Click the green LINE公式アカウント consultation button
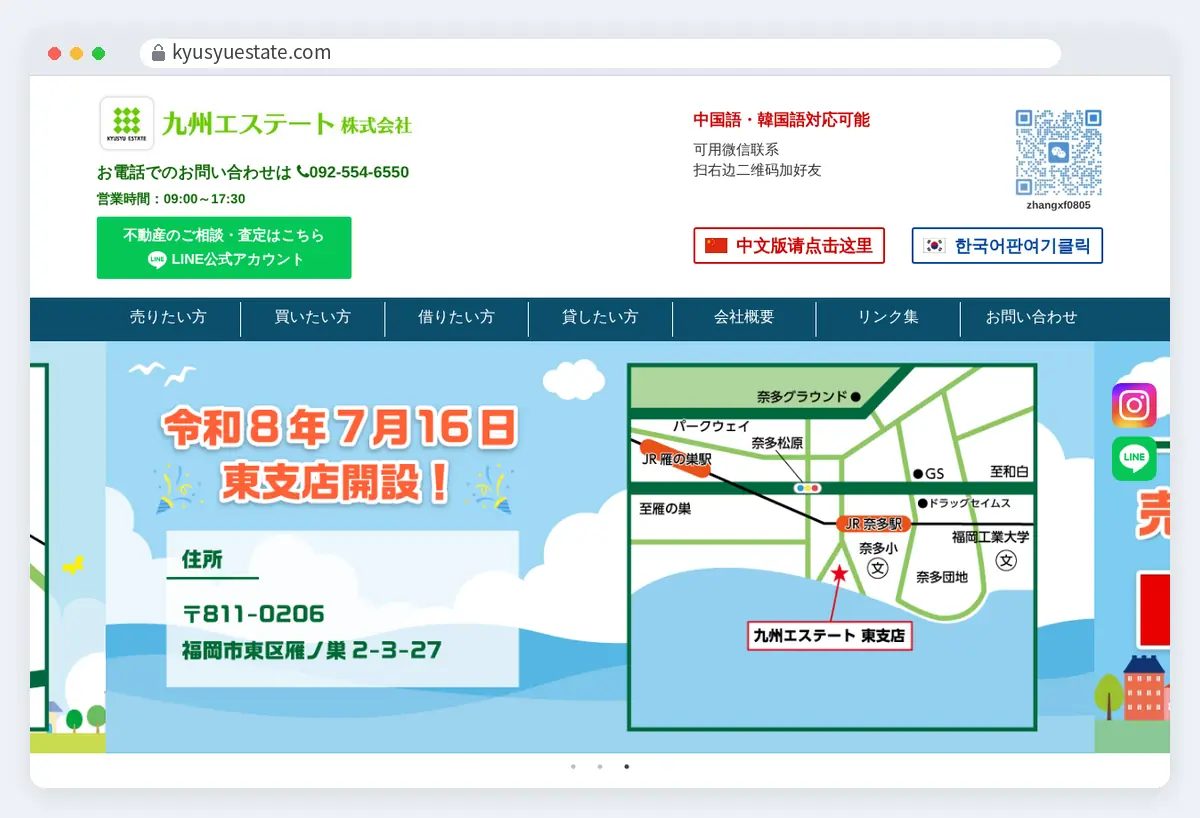1200x818 pixels. 224,248
